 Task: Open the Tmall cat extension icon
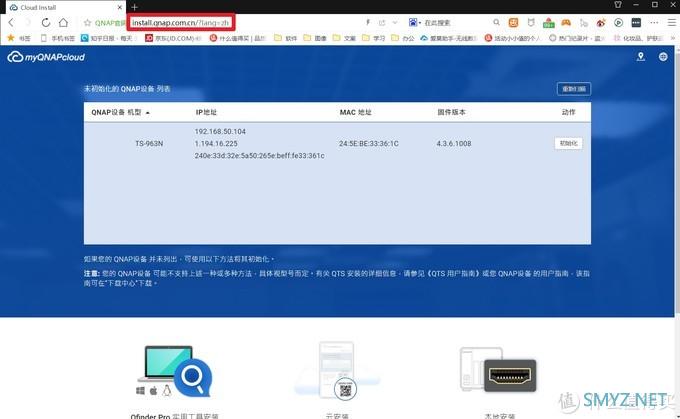point(531,22)
